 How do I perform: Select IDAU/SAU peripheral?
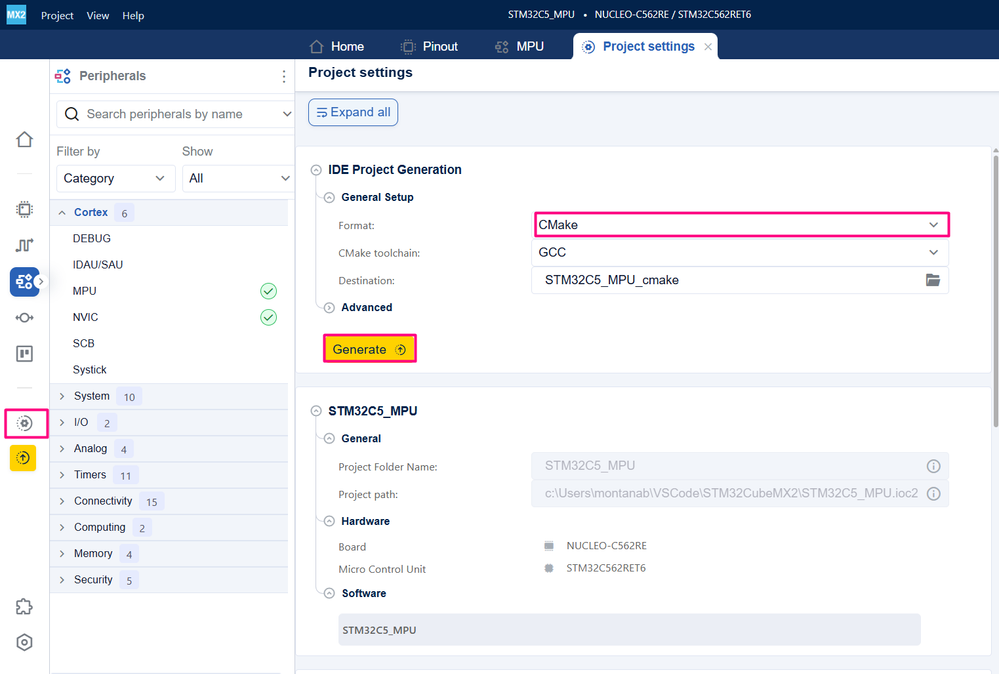[x=97, y=264]
